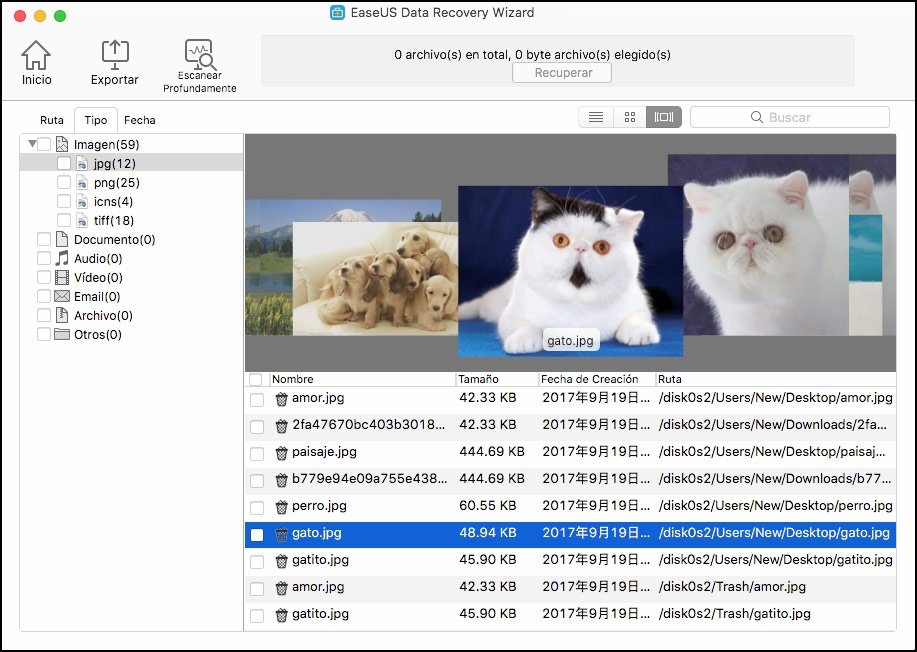The width and height of the screenshot is (917, 652).
Task: Click the 48.94 KB size cell
Action: (x=488, y=533)
